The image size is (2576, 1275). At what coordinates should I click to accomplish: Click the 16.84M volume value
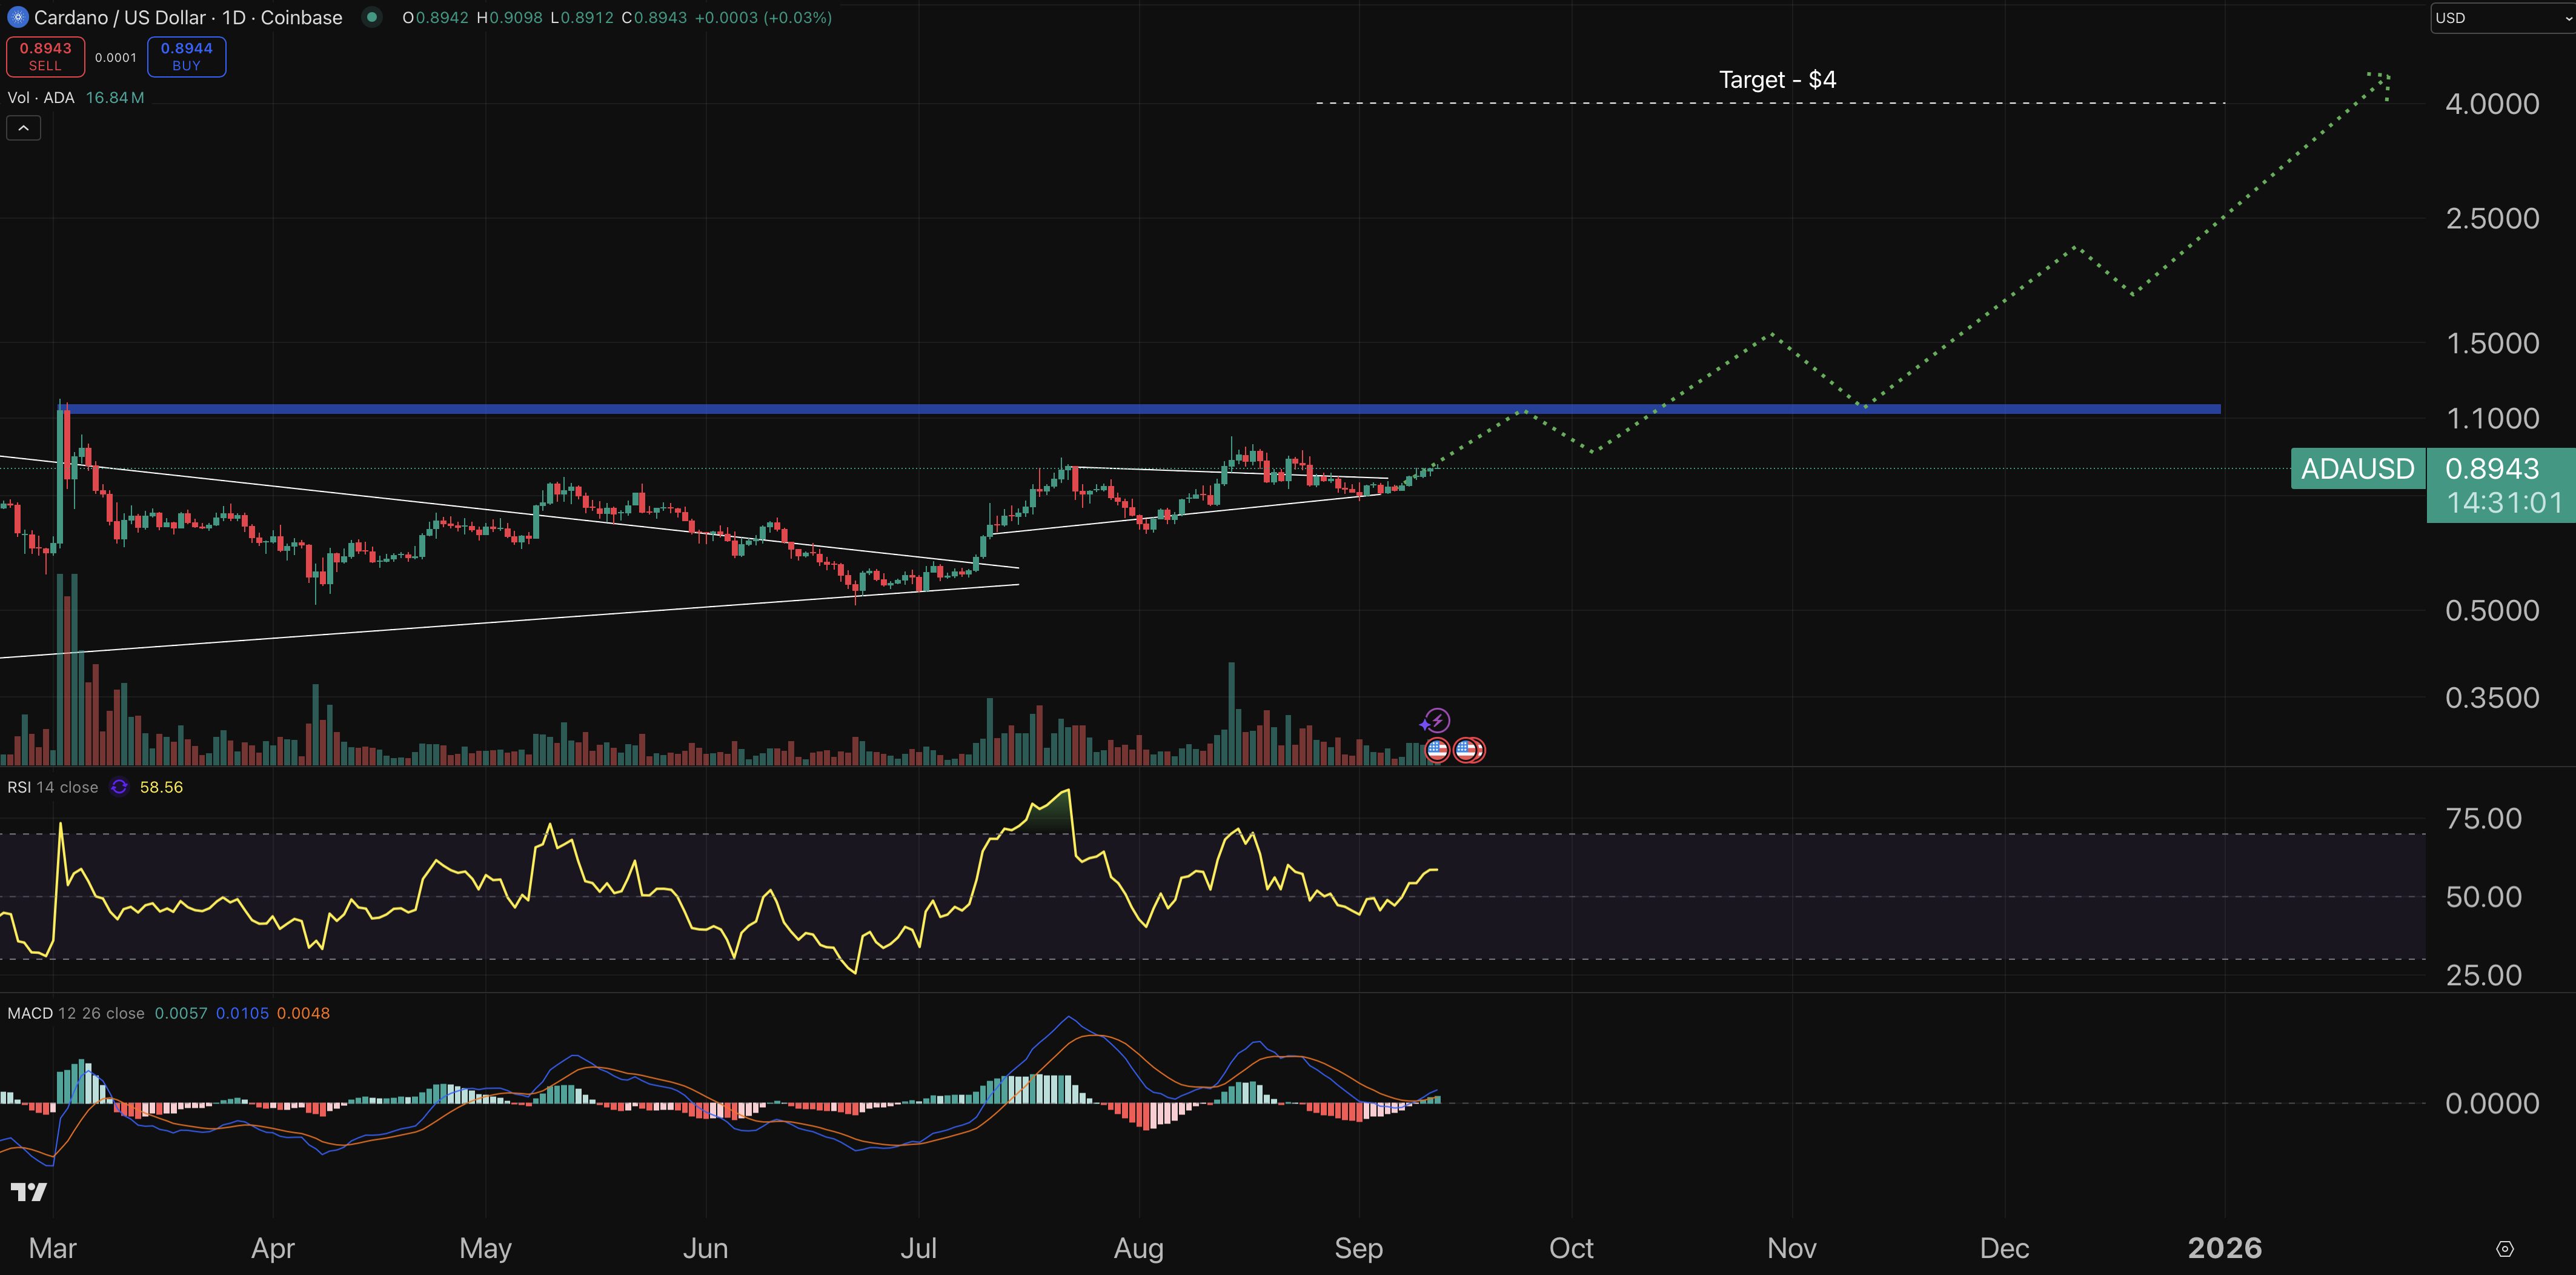(115, 97)
